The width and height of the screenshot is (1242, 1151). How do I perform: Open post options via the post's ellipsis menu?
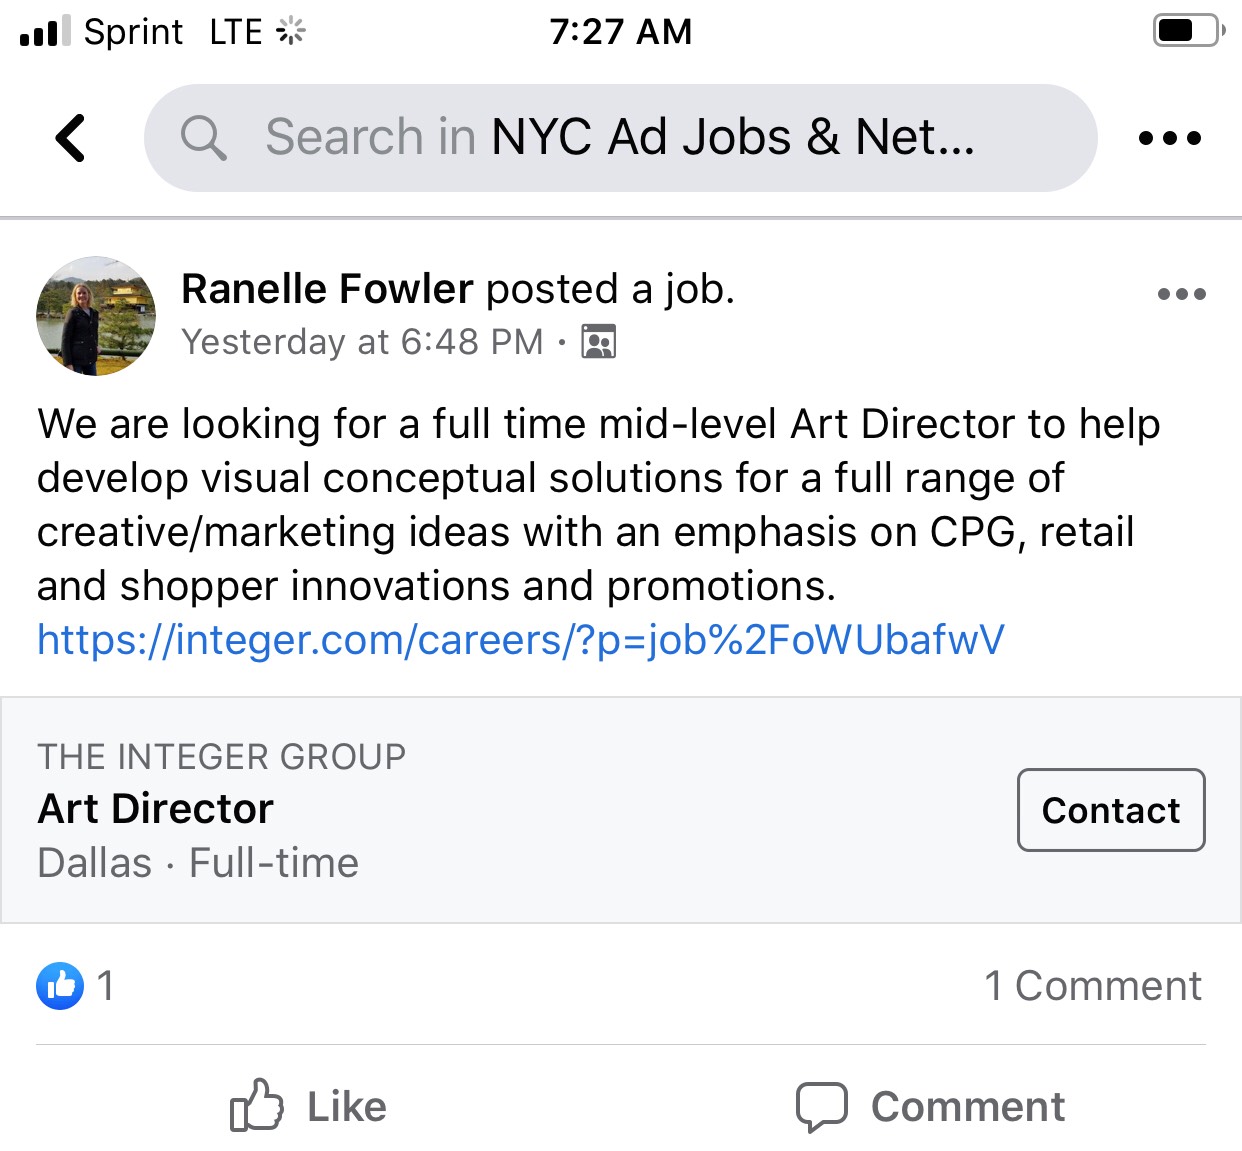coord(1183,293)
